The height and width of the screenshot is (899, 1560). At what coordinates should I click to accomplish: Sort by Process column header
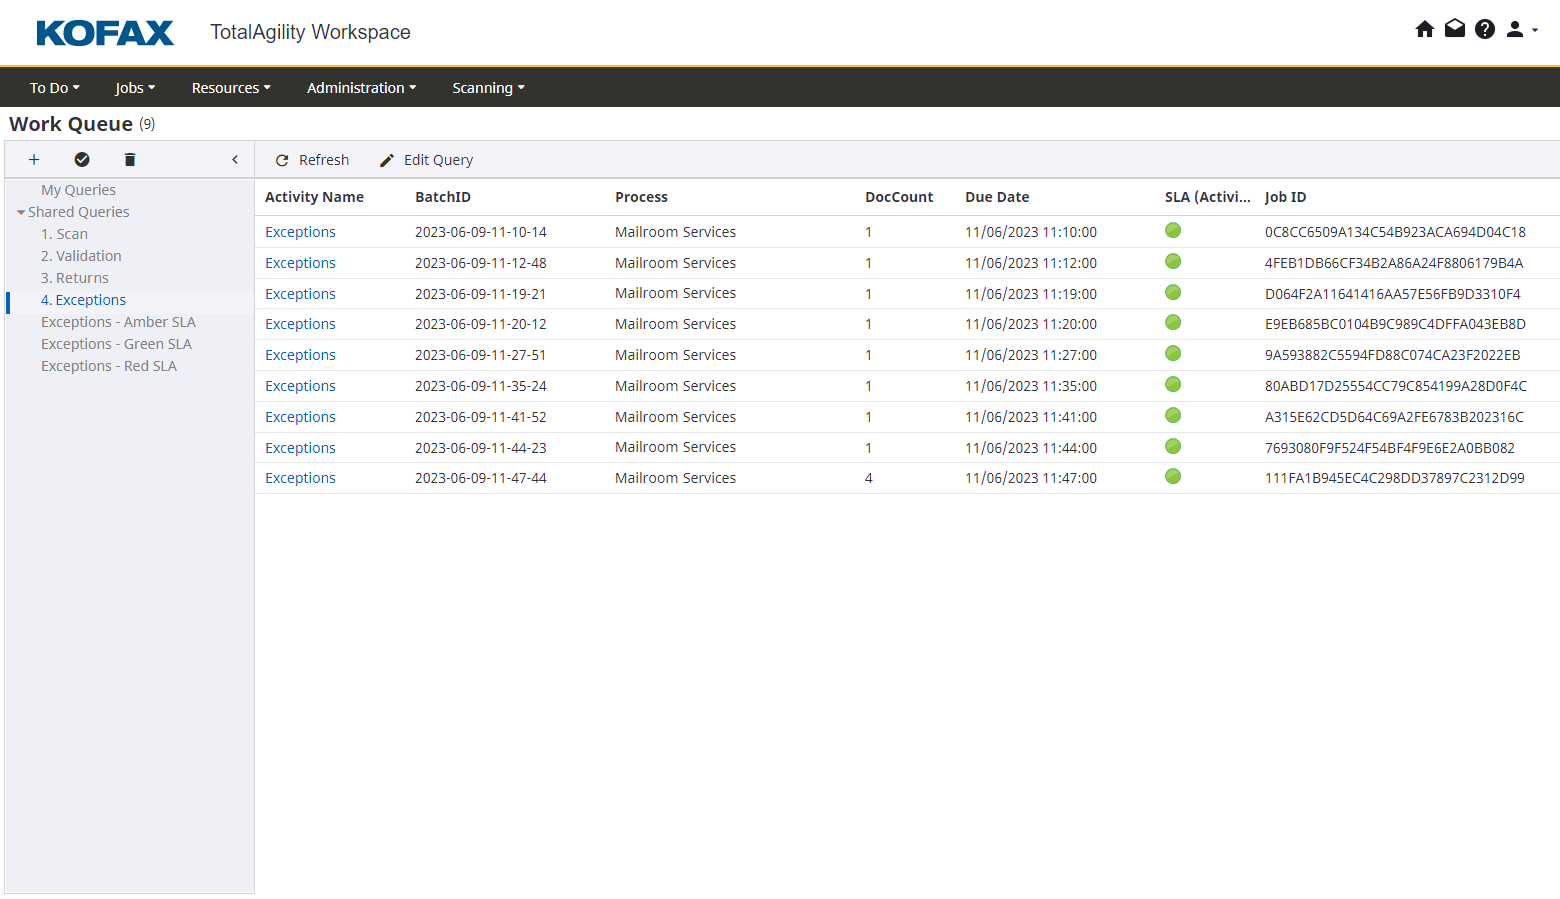[x=641, y=197]
